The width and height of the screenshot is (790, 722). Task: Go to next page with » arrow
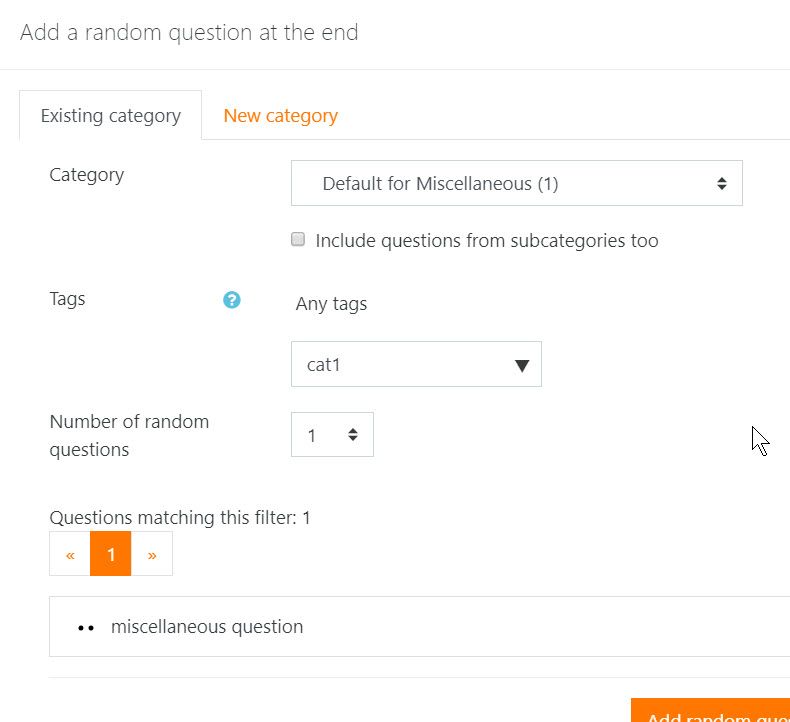point(152,554)
